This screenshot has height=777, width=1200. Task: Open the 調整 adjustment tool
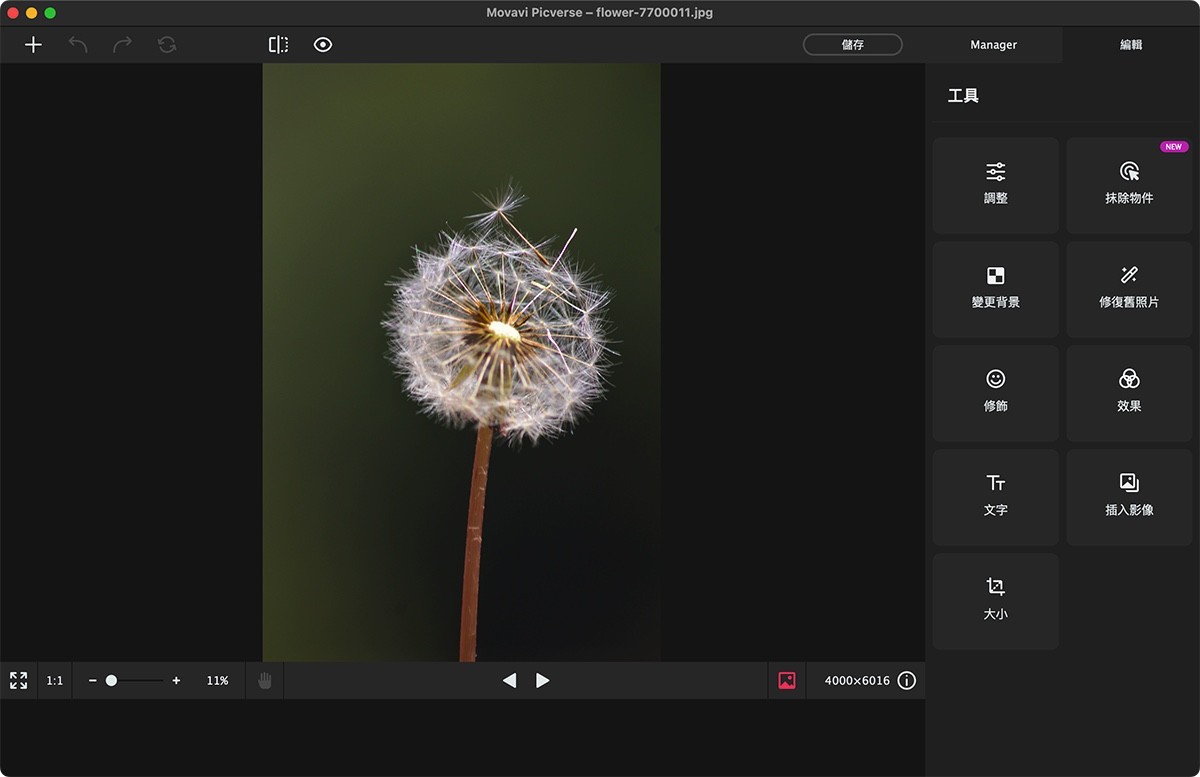coord(995,184)
